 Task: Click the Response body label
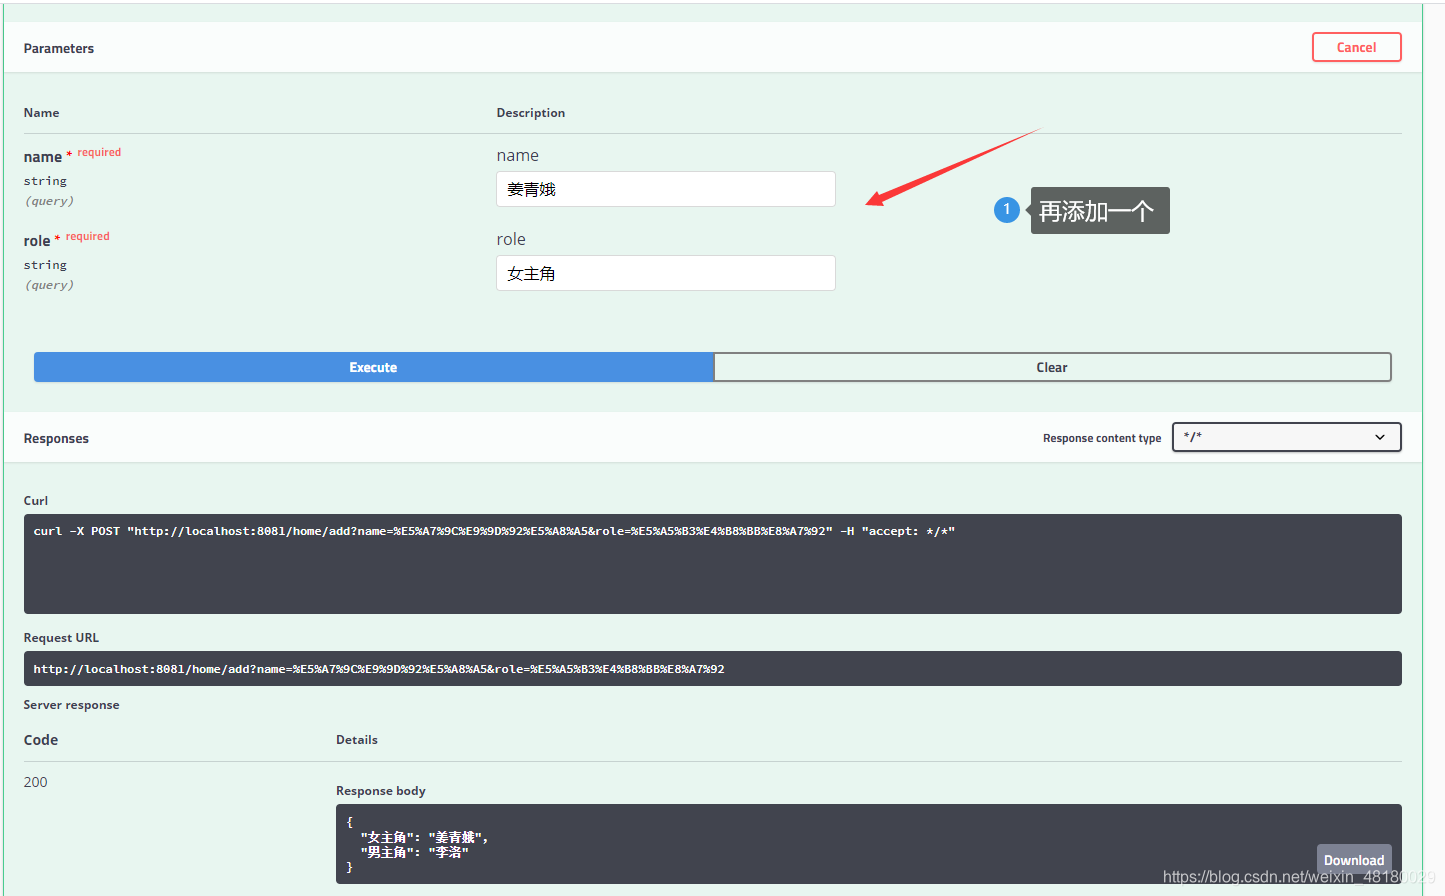pos(381,791)
